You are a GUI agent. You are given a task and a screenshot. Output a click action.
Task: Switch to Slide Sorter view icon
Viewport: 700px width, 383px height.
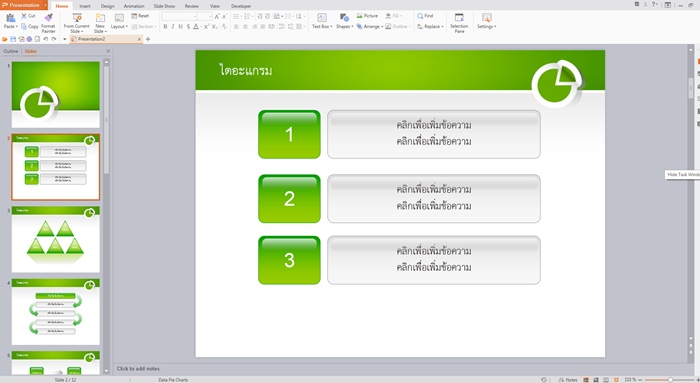[596, 380]
